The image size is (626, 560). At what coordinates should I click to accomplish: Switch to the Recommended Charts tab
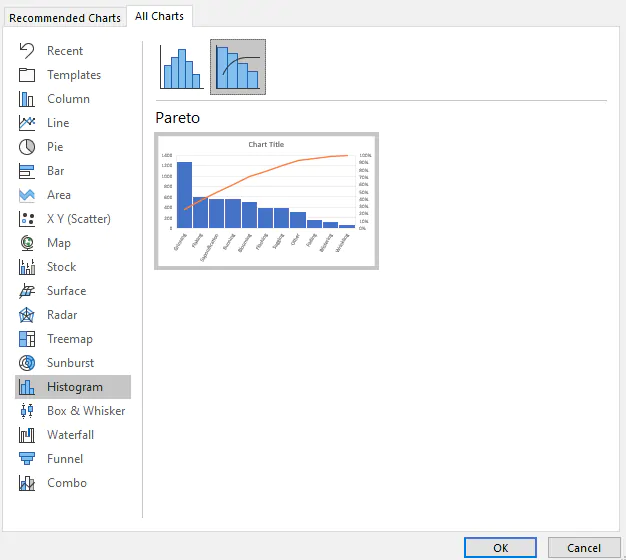65,17
